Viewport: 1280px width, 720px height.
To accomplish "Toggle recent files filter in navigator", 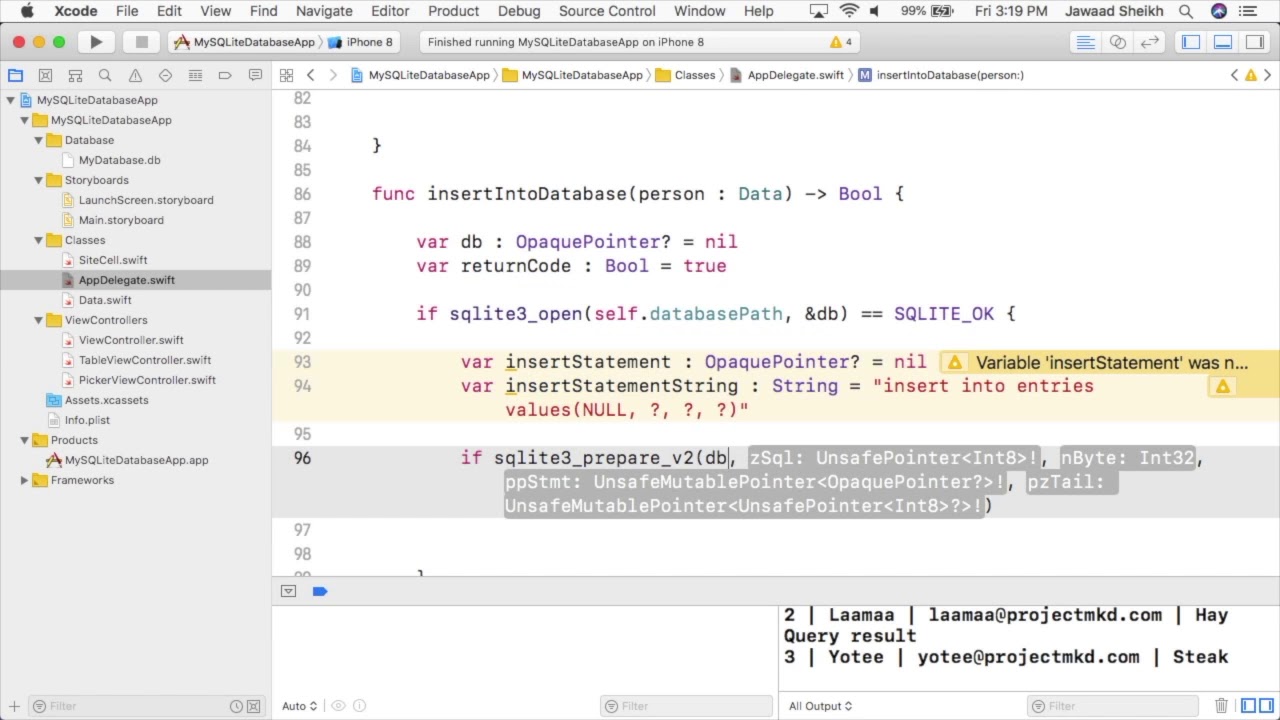I will [x=236, y=706].
